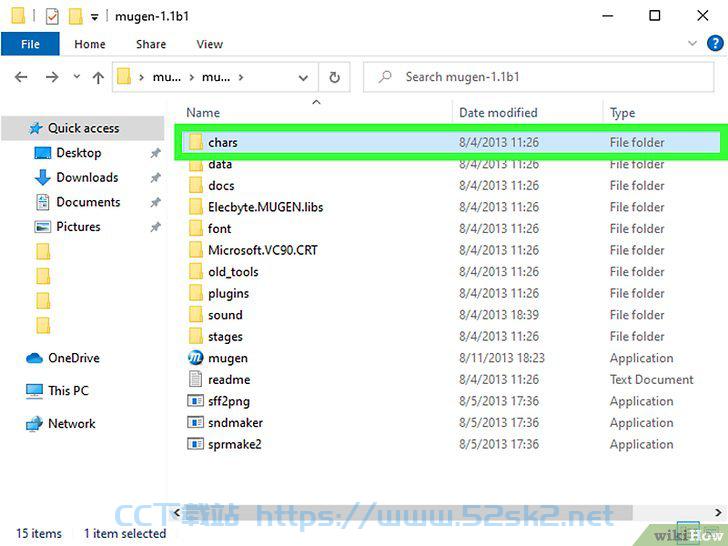Select the sndmaker application icon
This screenshot has width=728, height=546.
(x=195, y=422)
